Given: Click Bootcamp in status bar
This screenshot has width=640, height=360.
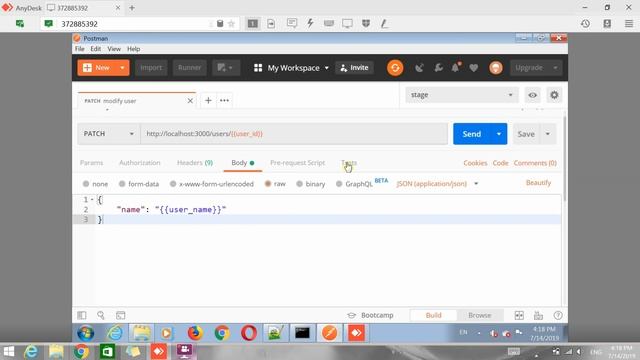Looking at the screenshot, I should click(371, 315).
